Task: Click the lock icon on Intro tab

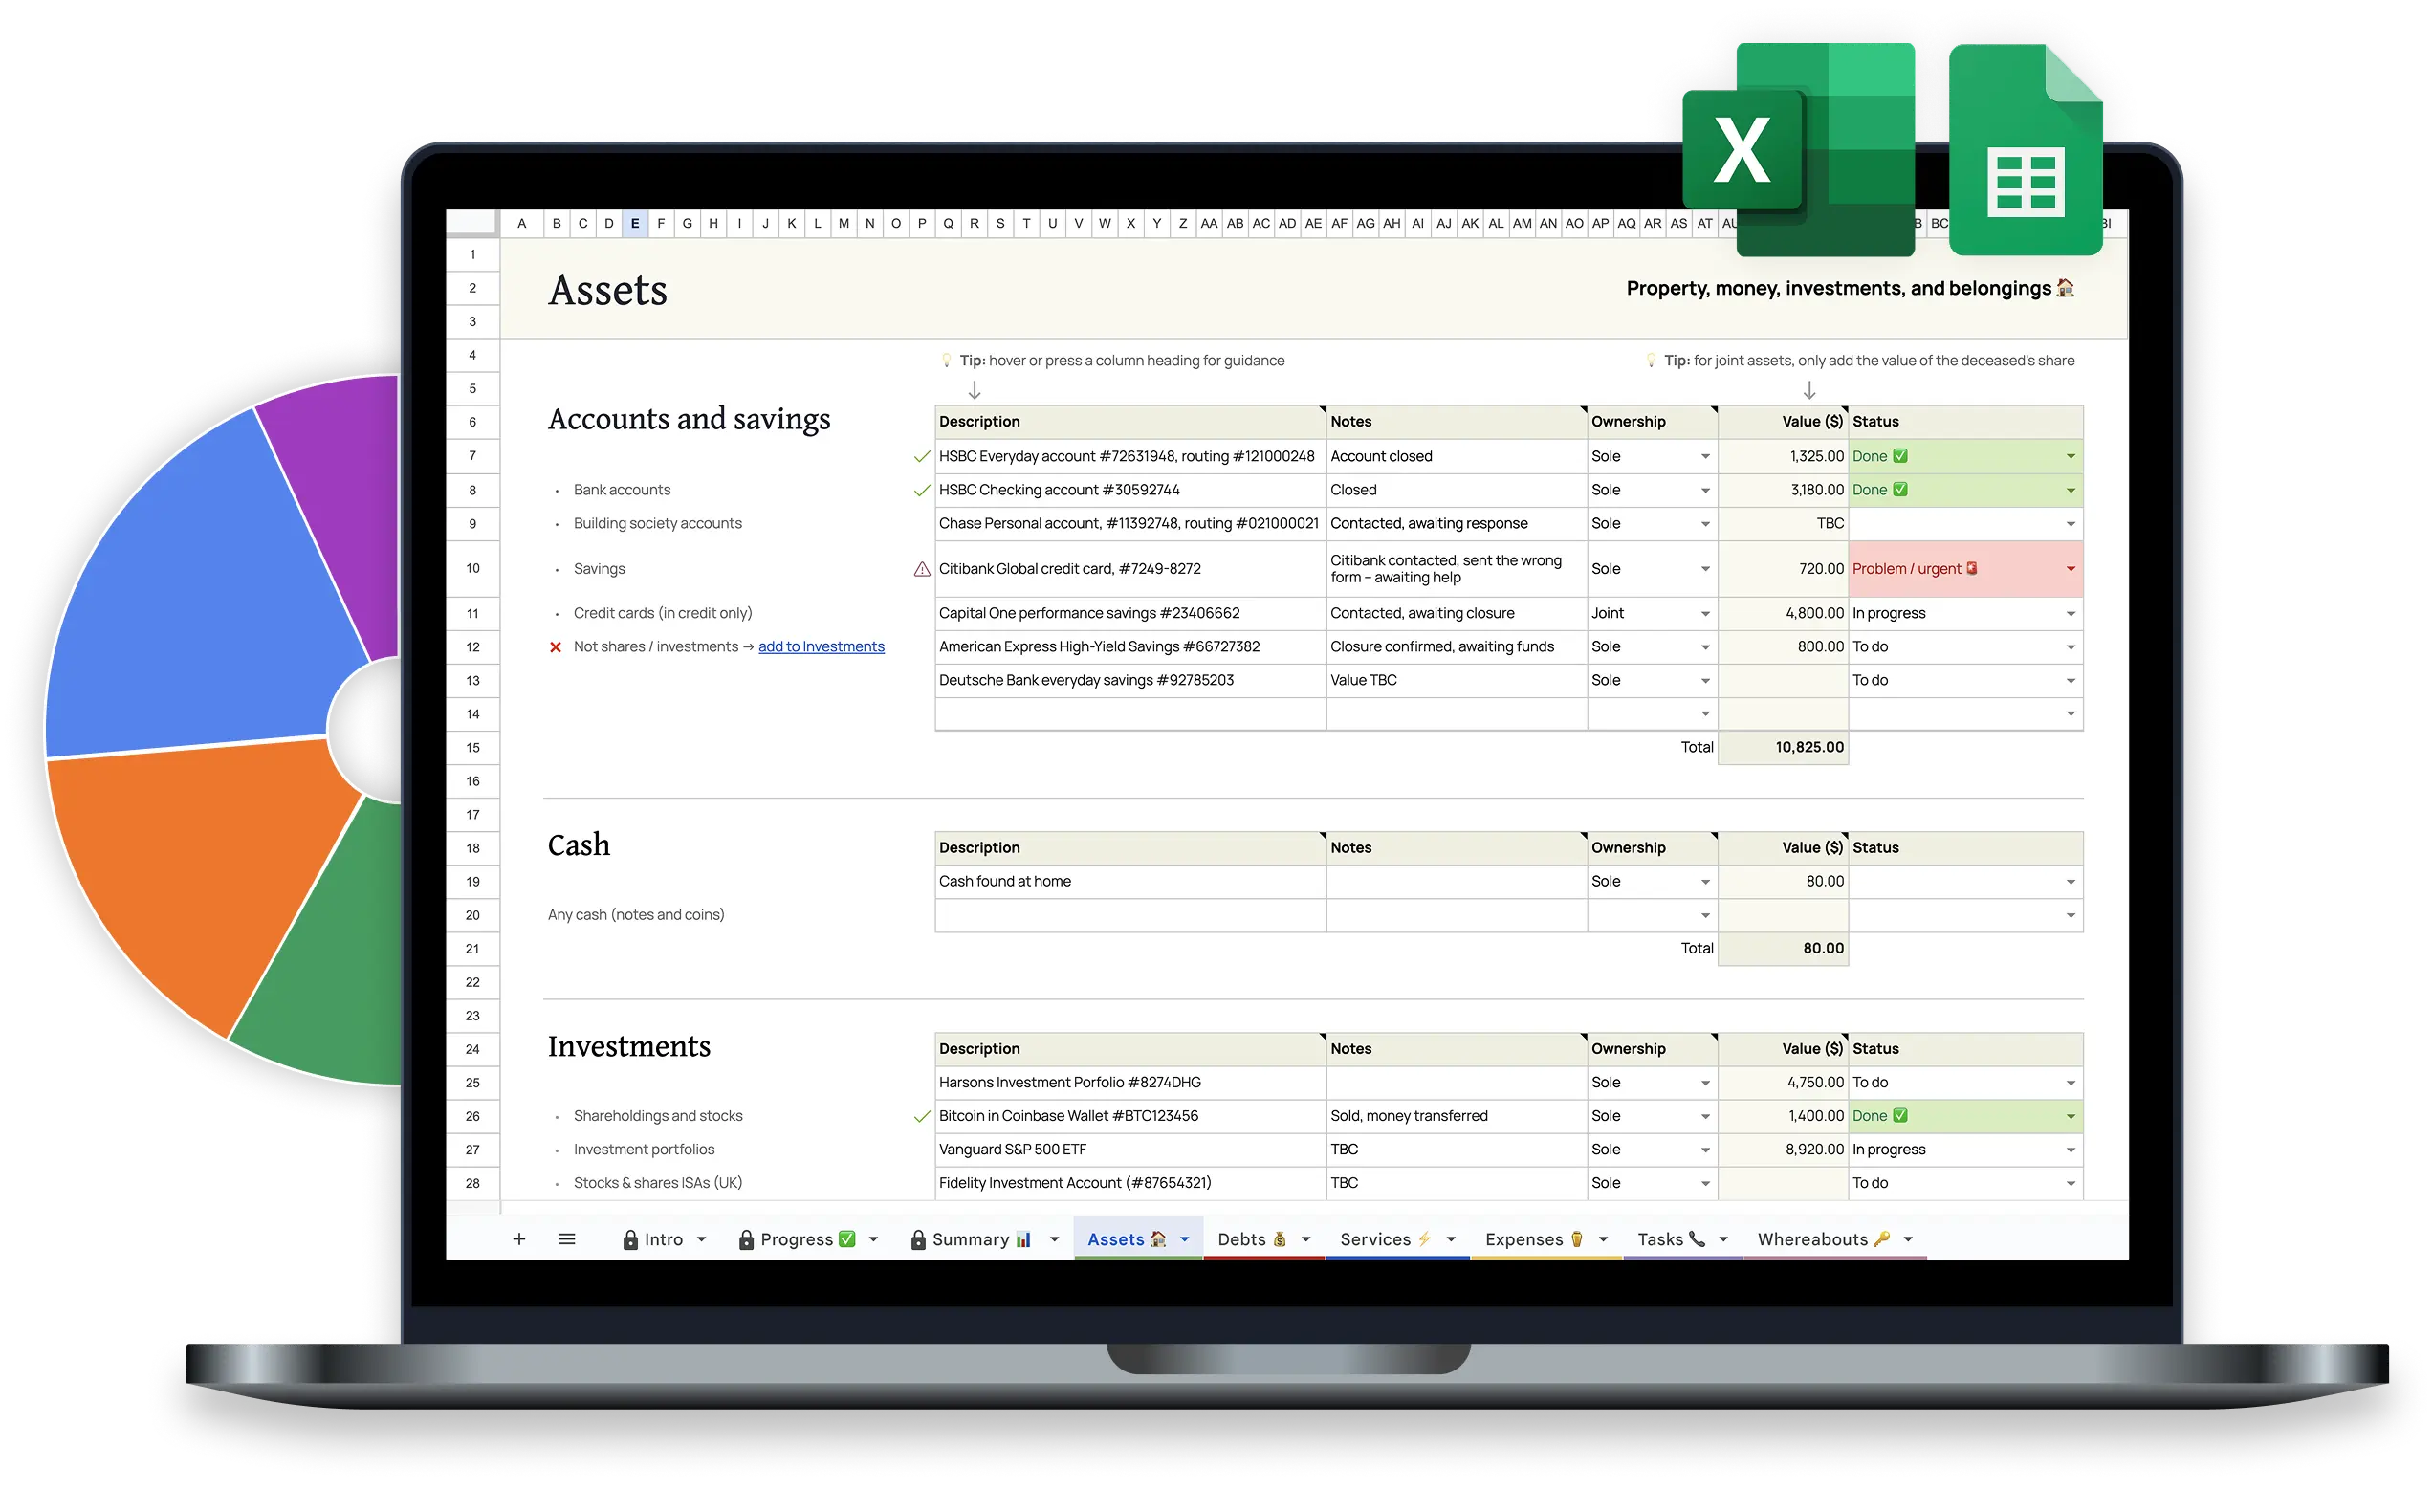Action: [x=630, y=1240]
